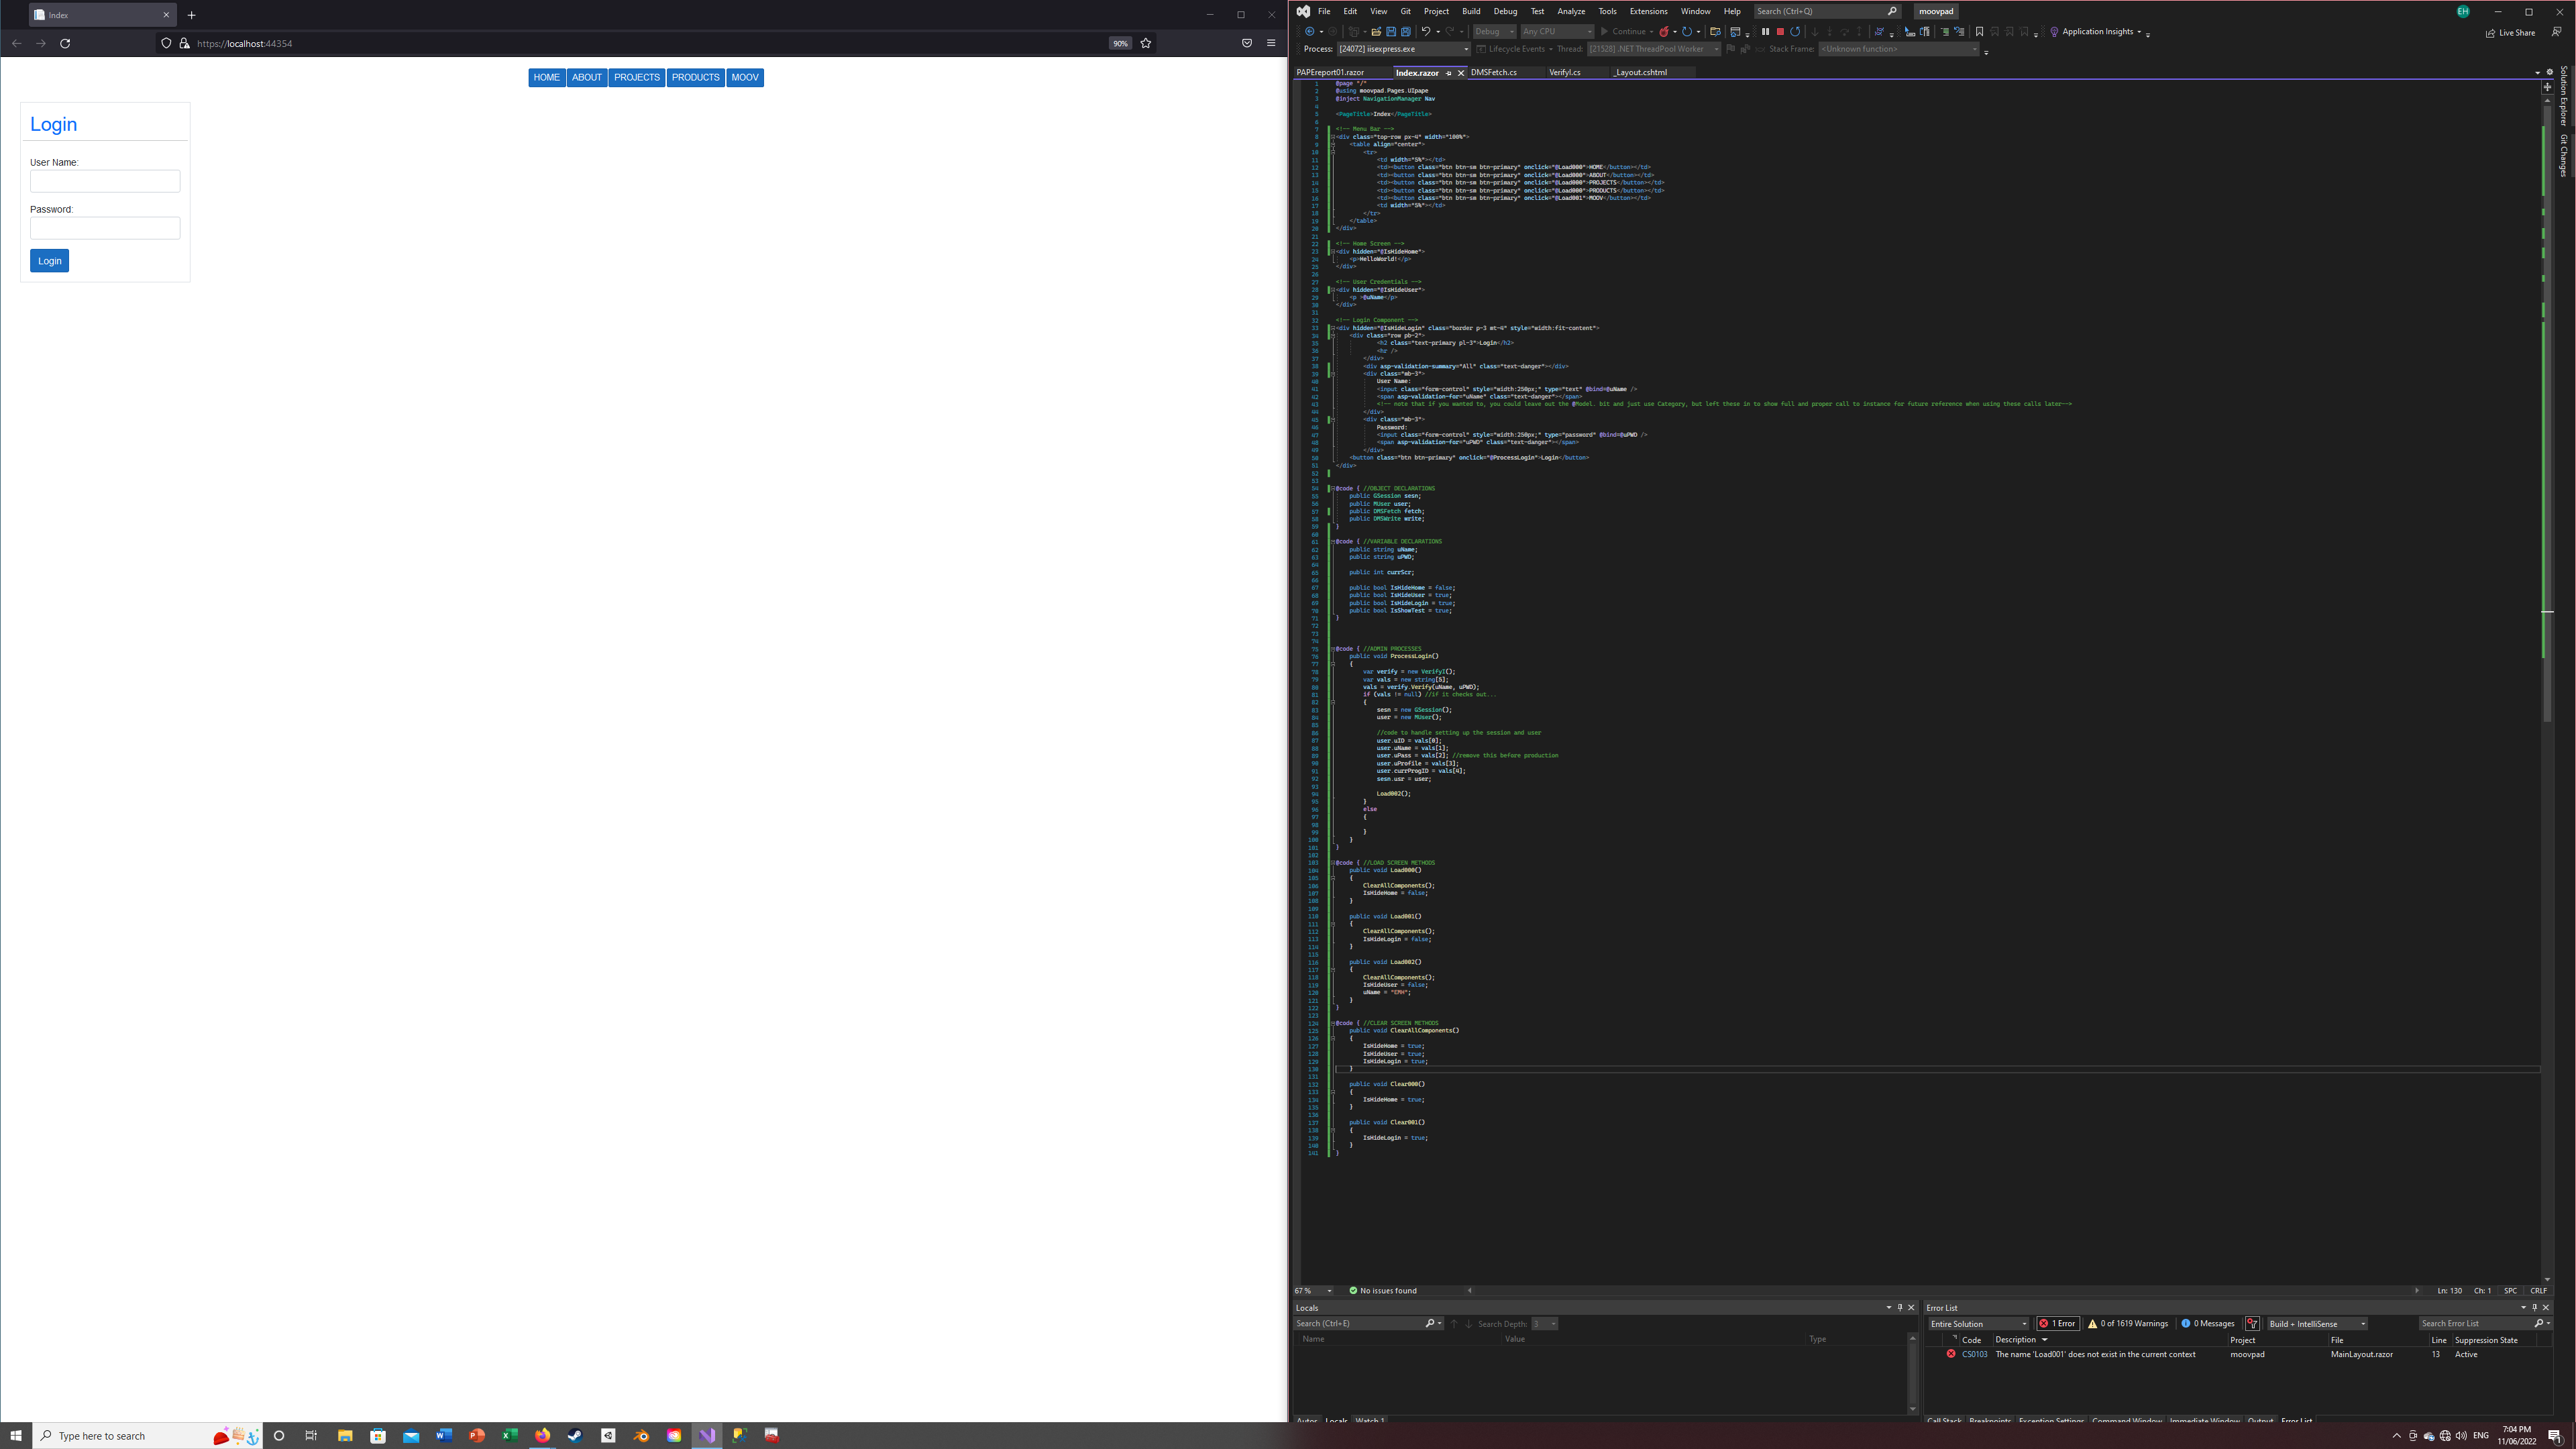Image resolution: width=2576 pixels, height=1449 pixels.
Task: Click the Hot Reload flame icon
Action: pos(1664,32)
